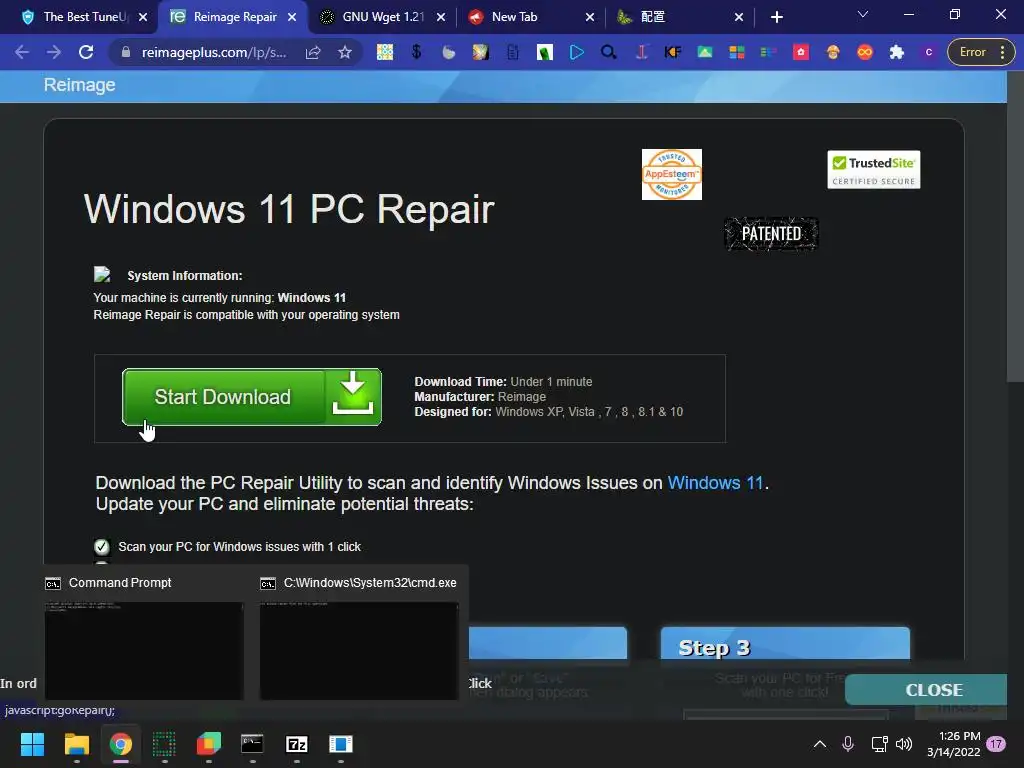This screenshot has height=768, width=1024.
Task: Open 7-Zip from the taskbar
Action: click(296, 744)
